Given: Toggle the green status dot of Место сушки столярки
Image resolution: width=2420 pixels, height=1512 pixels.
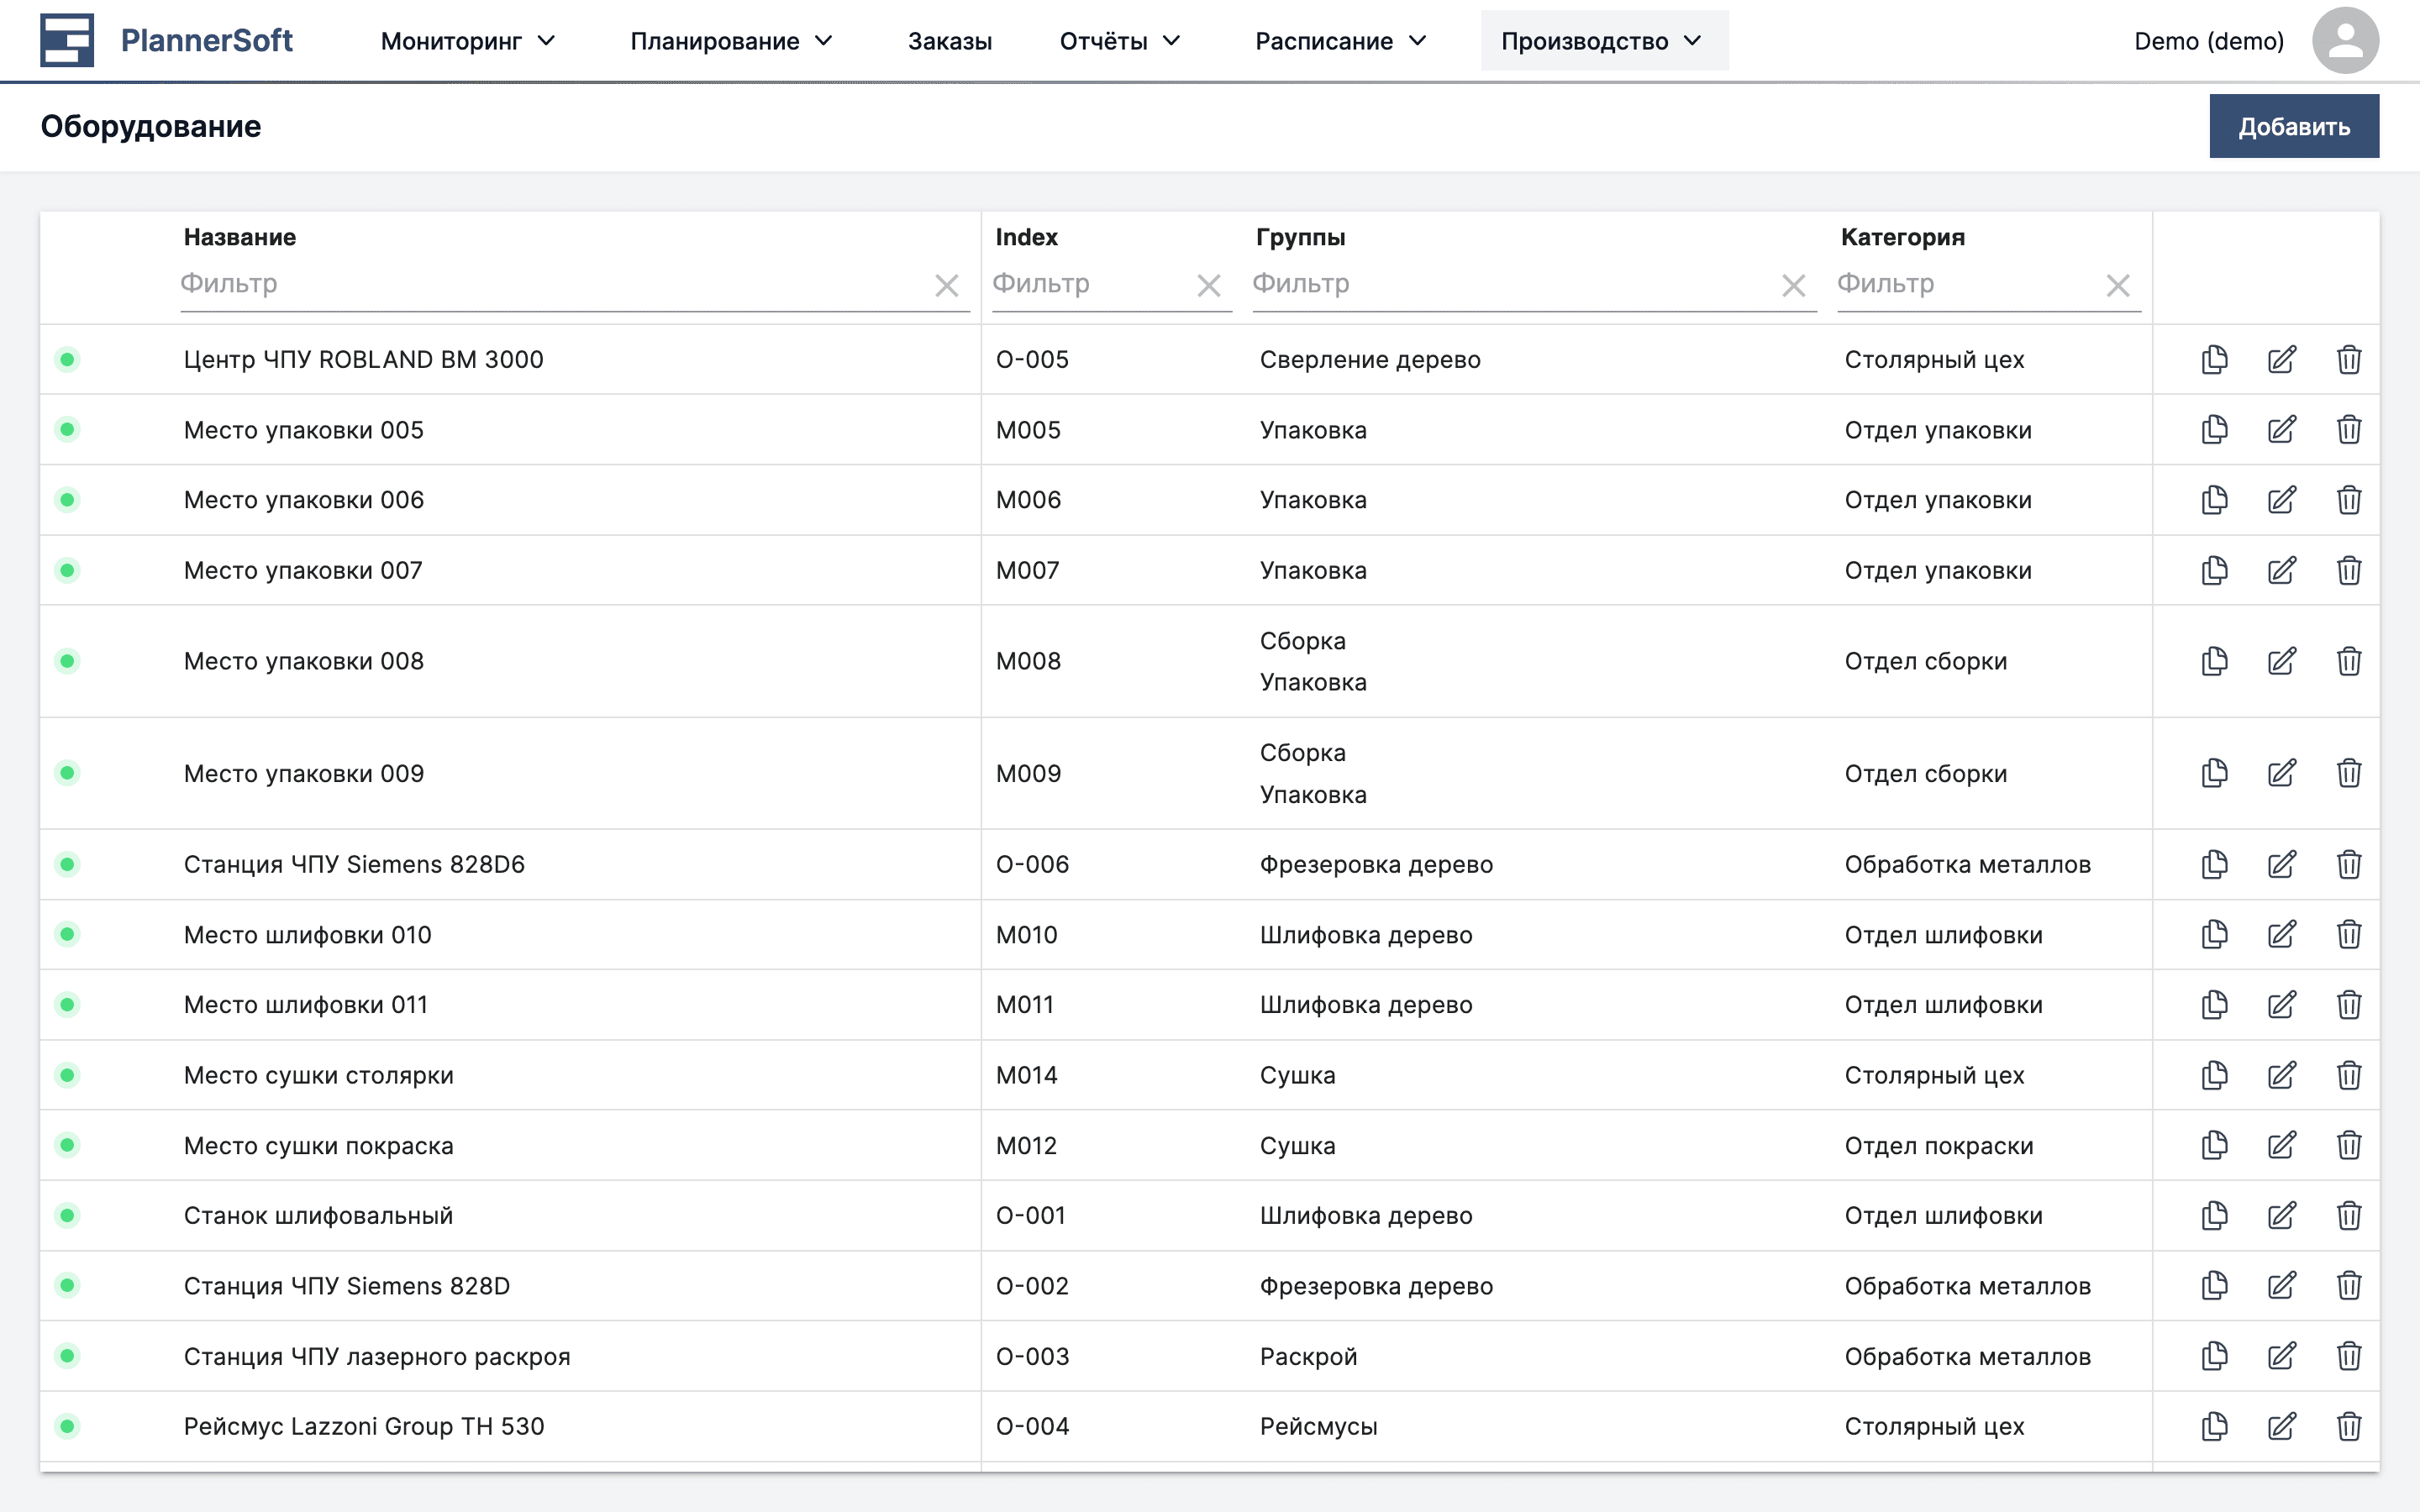Looking at the screenshot, I should pos(67,1075).
